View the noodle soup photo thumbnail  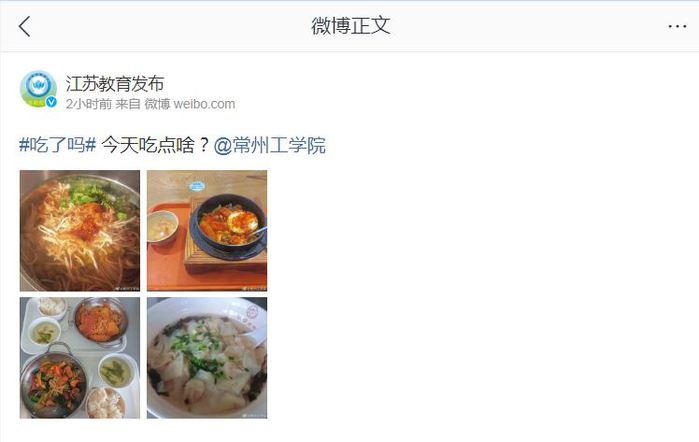(80, 231)
